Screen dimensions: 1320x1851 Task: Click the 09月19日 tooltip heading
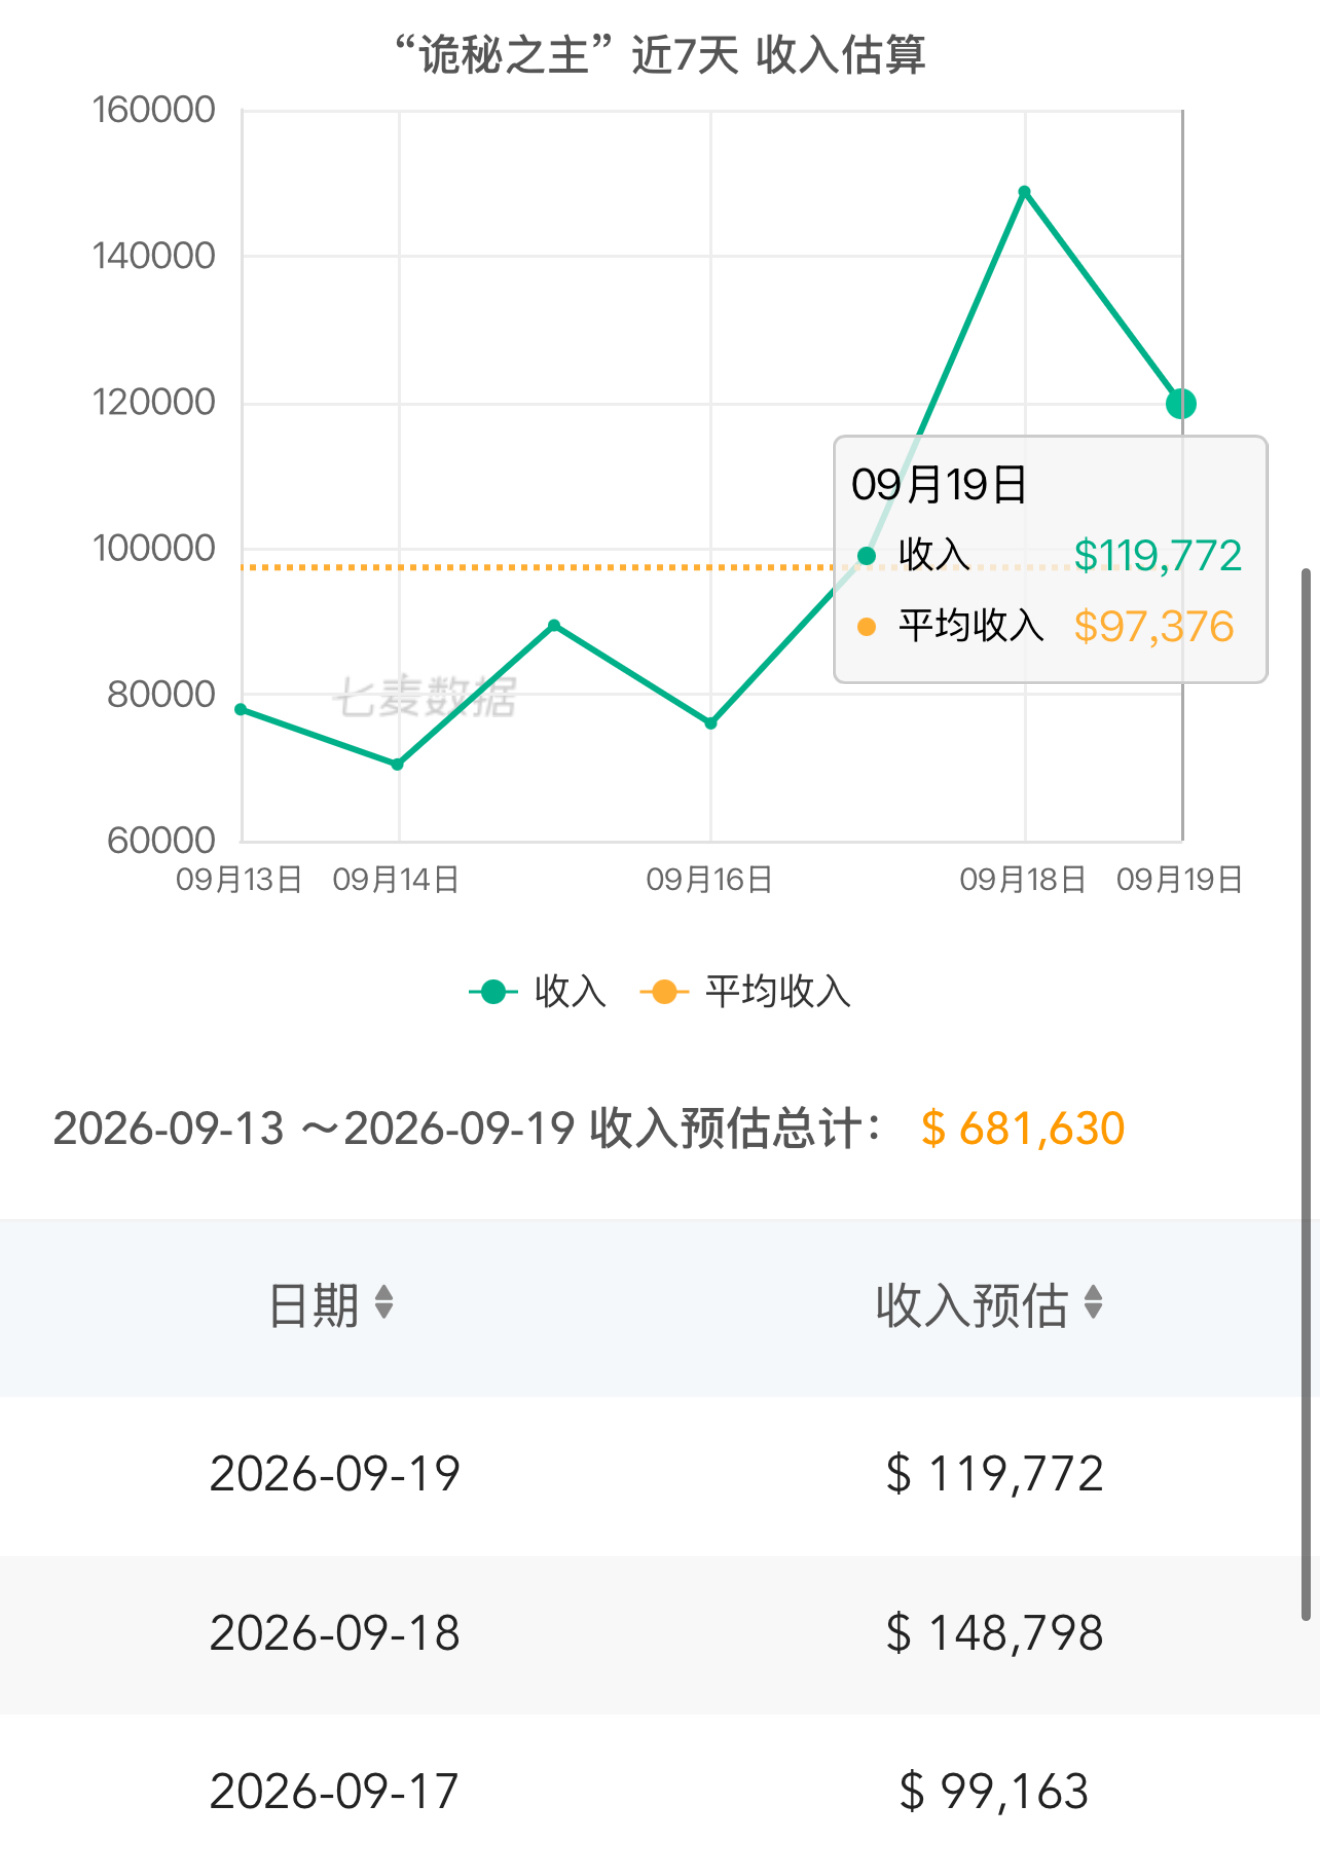coord(939,485)
